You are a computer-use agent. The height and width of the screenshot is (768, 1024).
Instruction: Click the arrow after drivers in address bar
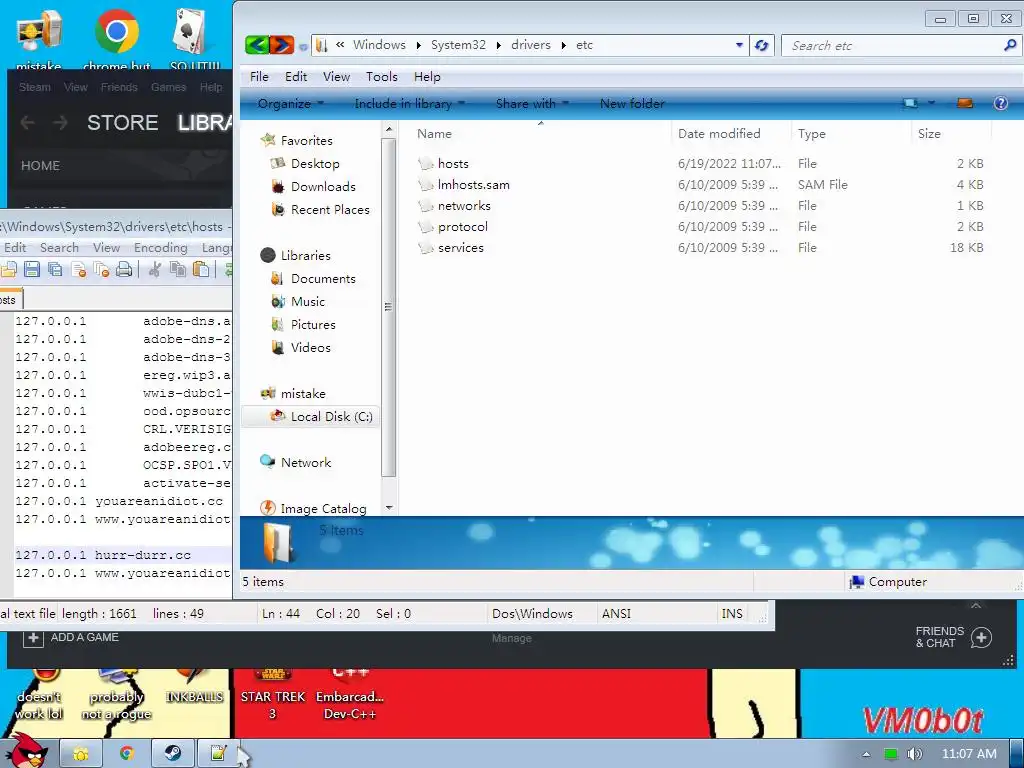tap(564, 45)
